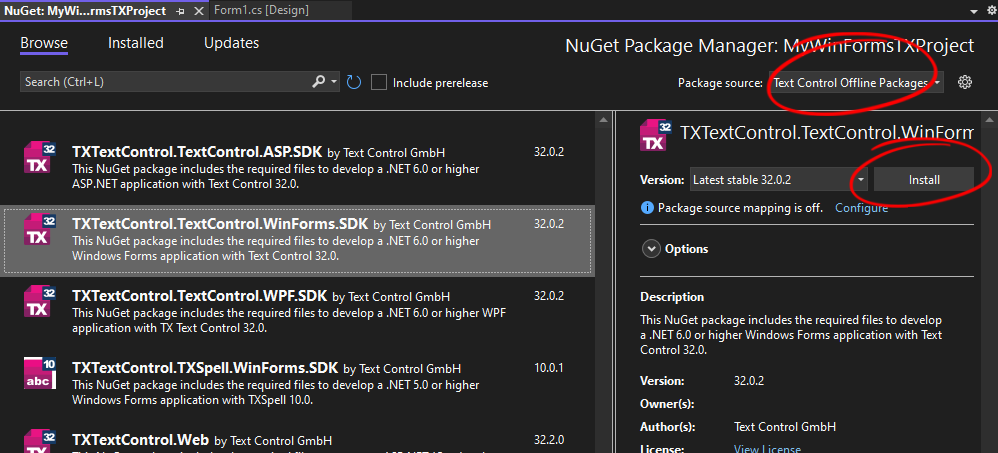The image size is (998, 453).
Task: Expand the Options section
Action: [x=650, y=249]
